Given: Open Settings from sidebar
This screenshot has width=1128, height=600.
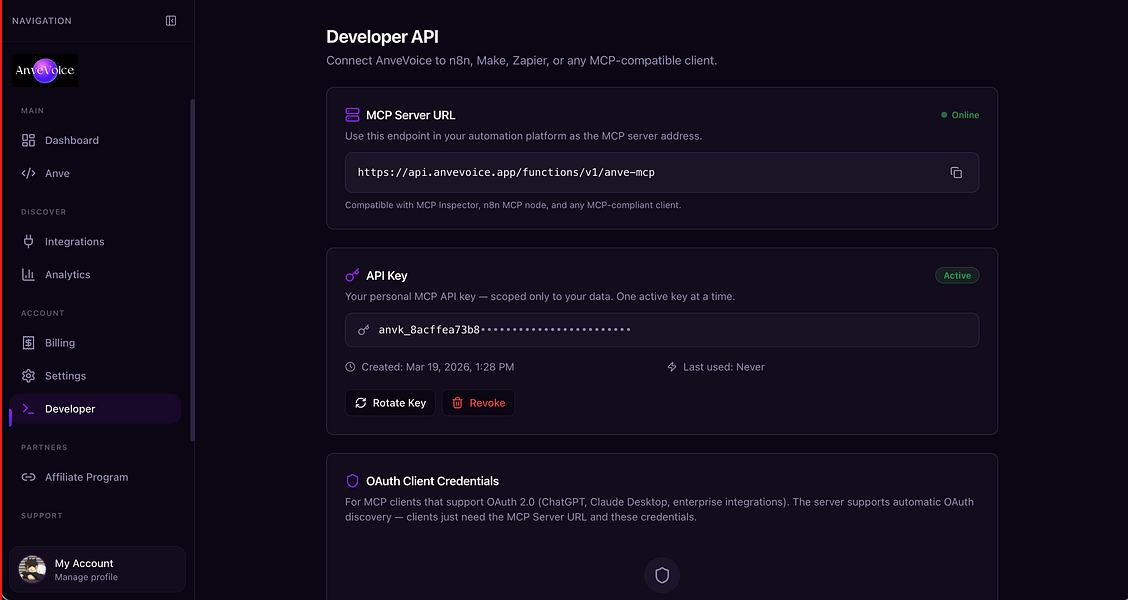Looking at the screenshot, I should (x=95, y=376).
